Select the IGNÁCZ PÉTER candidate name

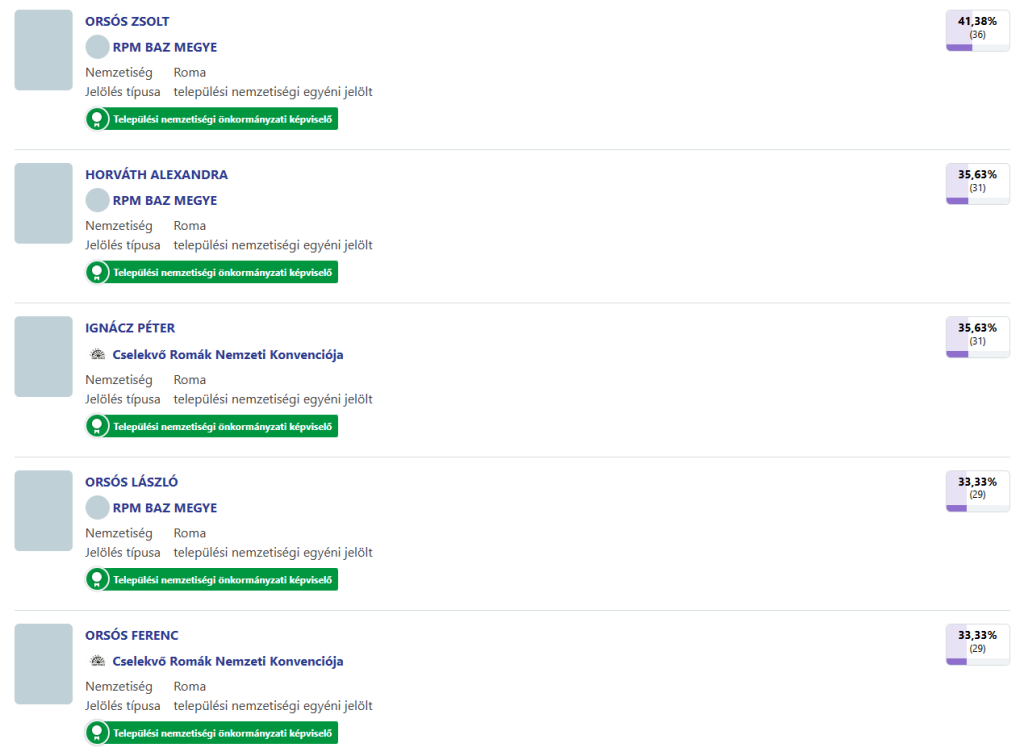coord(130,328)
